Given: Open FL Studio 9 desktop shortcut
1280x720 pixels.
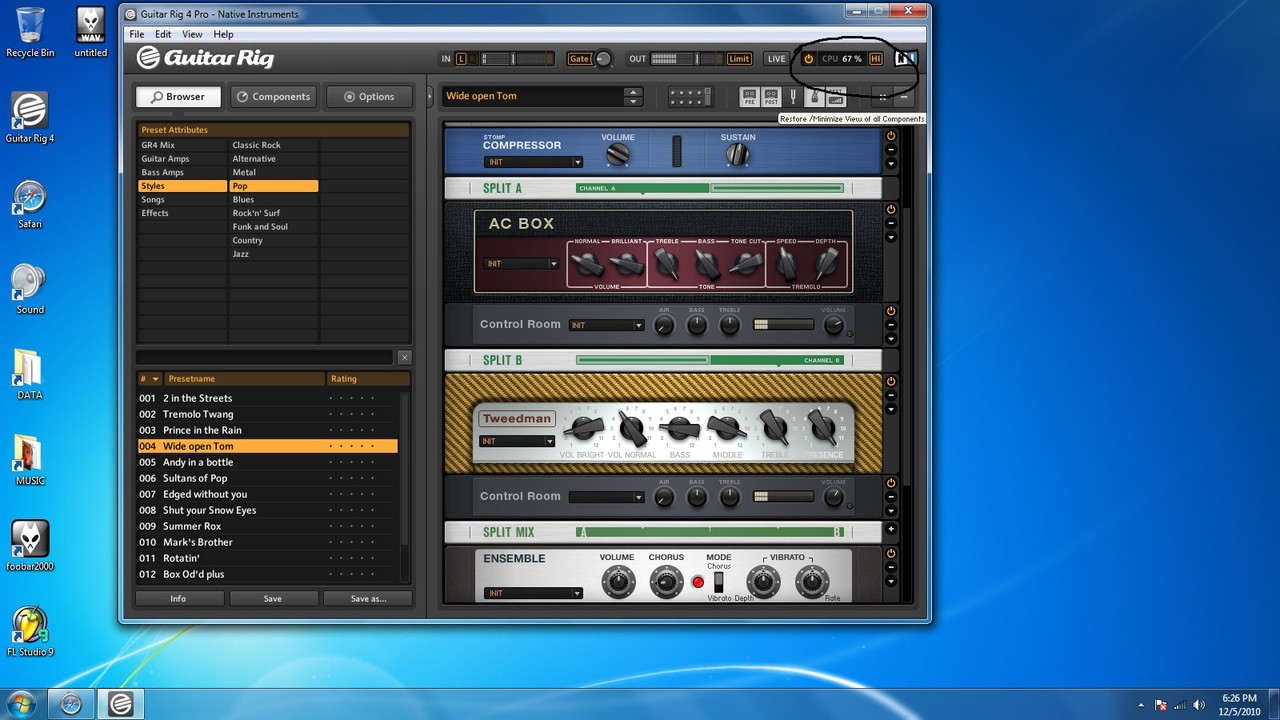Looking at the screenshot, I should pos(30,631).
